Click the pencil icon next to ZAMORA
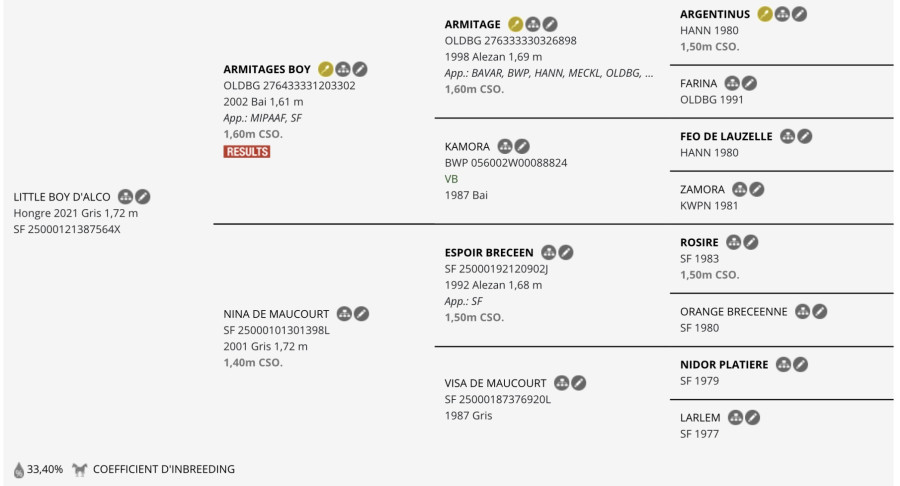 (x=757, y=189)
